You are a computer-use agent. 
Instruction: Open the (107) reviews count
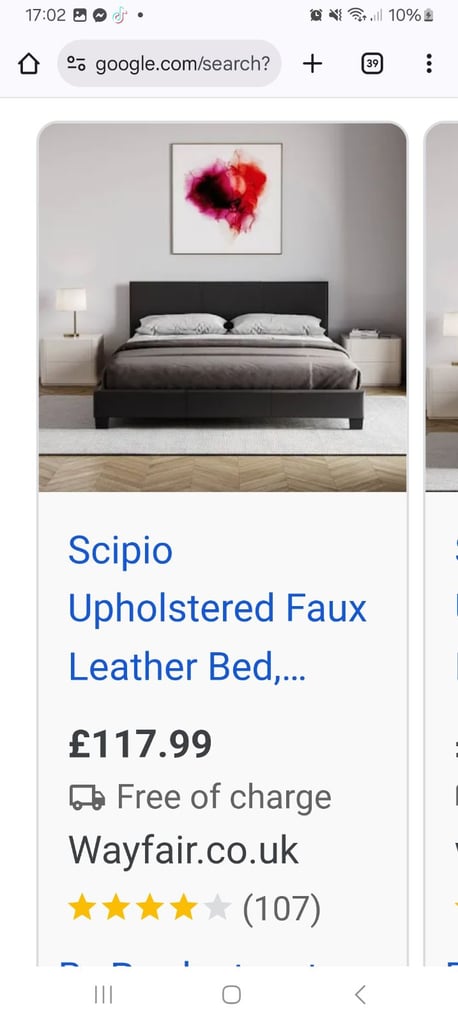(x=282, y=908)
